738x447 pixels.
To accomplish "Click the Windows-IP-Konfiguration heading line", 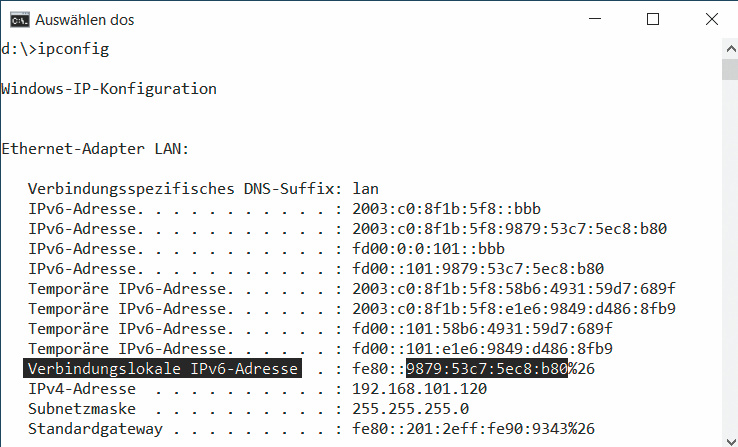I will (x=109, y=88).
